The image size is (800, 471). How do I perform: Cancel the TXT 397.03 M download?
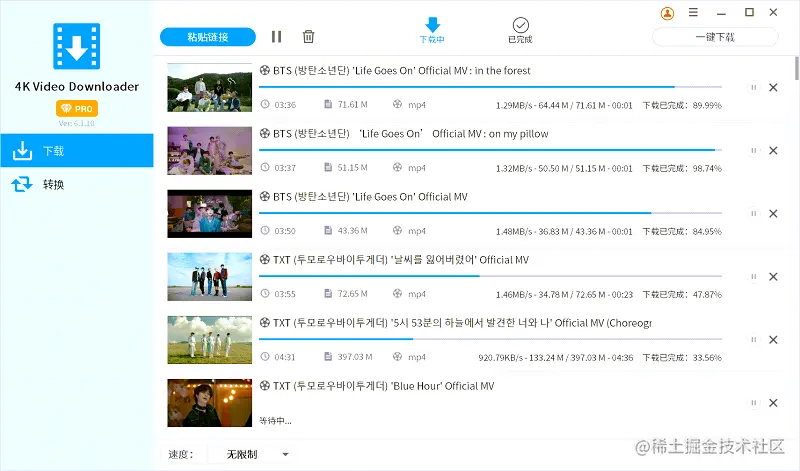tap(773, 339)
